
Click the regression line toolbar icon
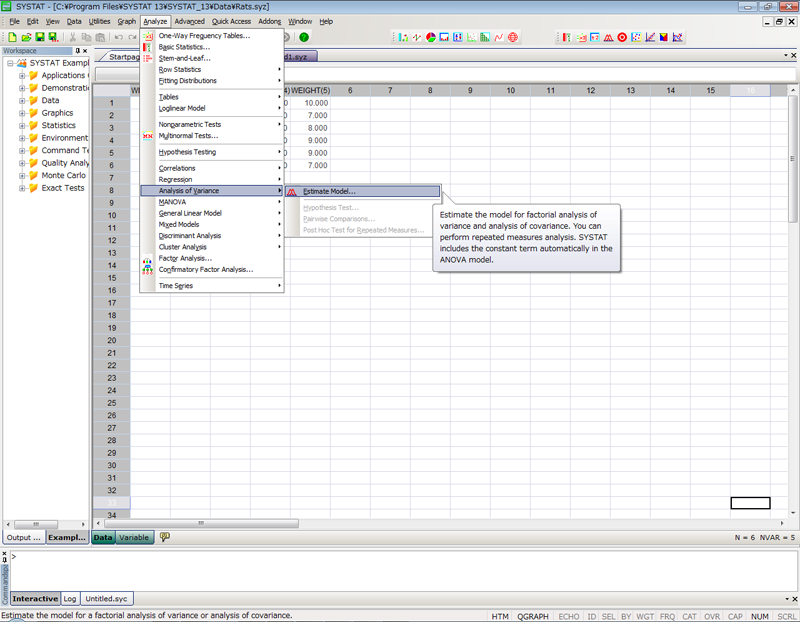[x=650, y=37]
